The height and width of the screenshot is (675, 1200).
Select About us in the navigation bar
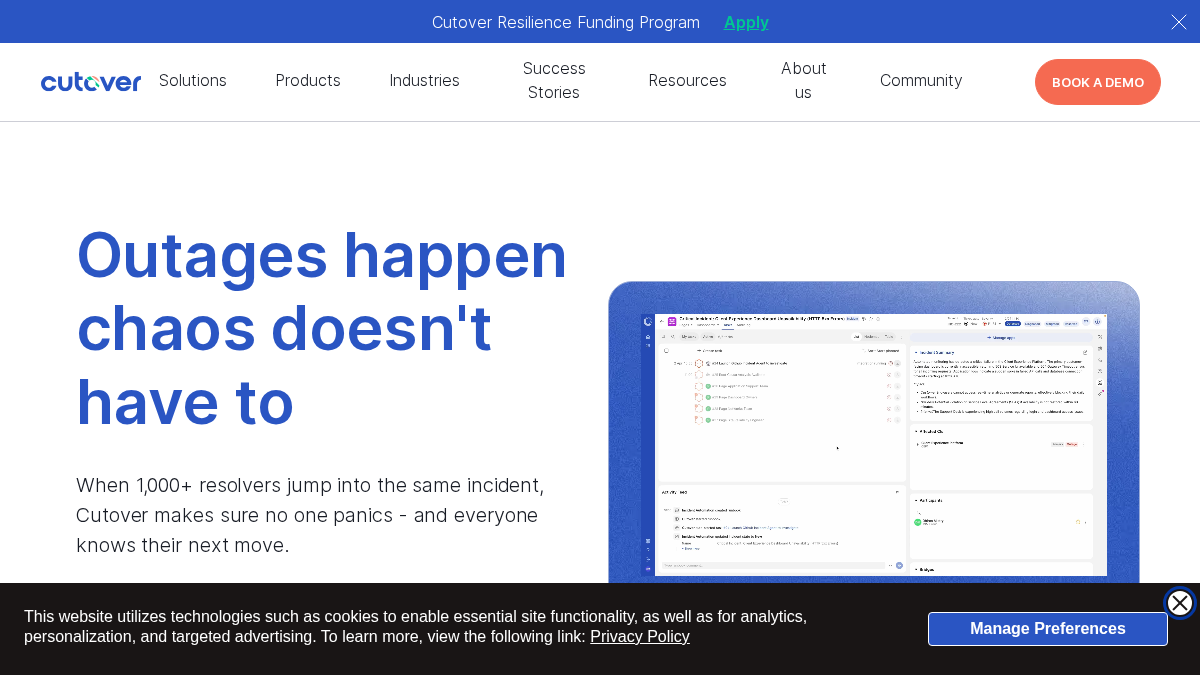pos(804,81)
